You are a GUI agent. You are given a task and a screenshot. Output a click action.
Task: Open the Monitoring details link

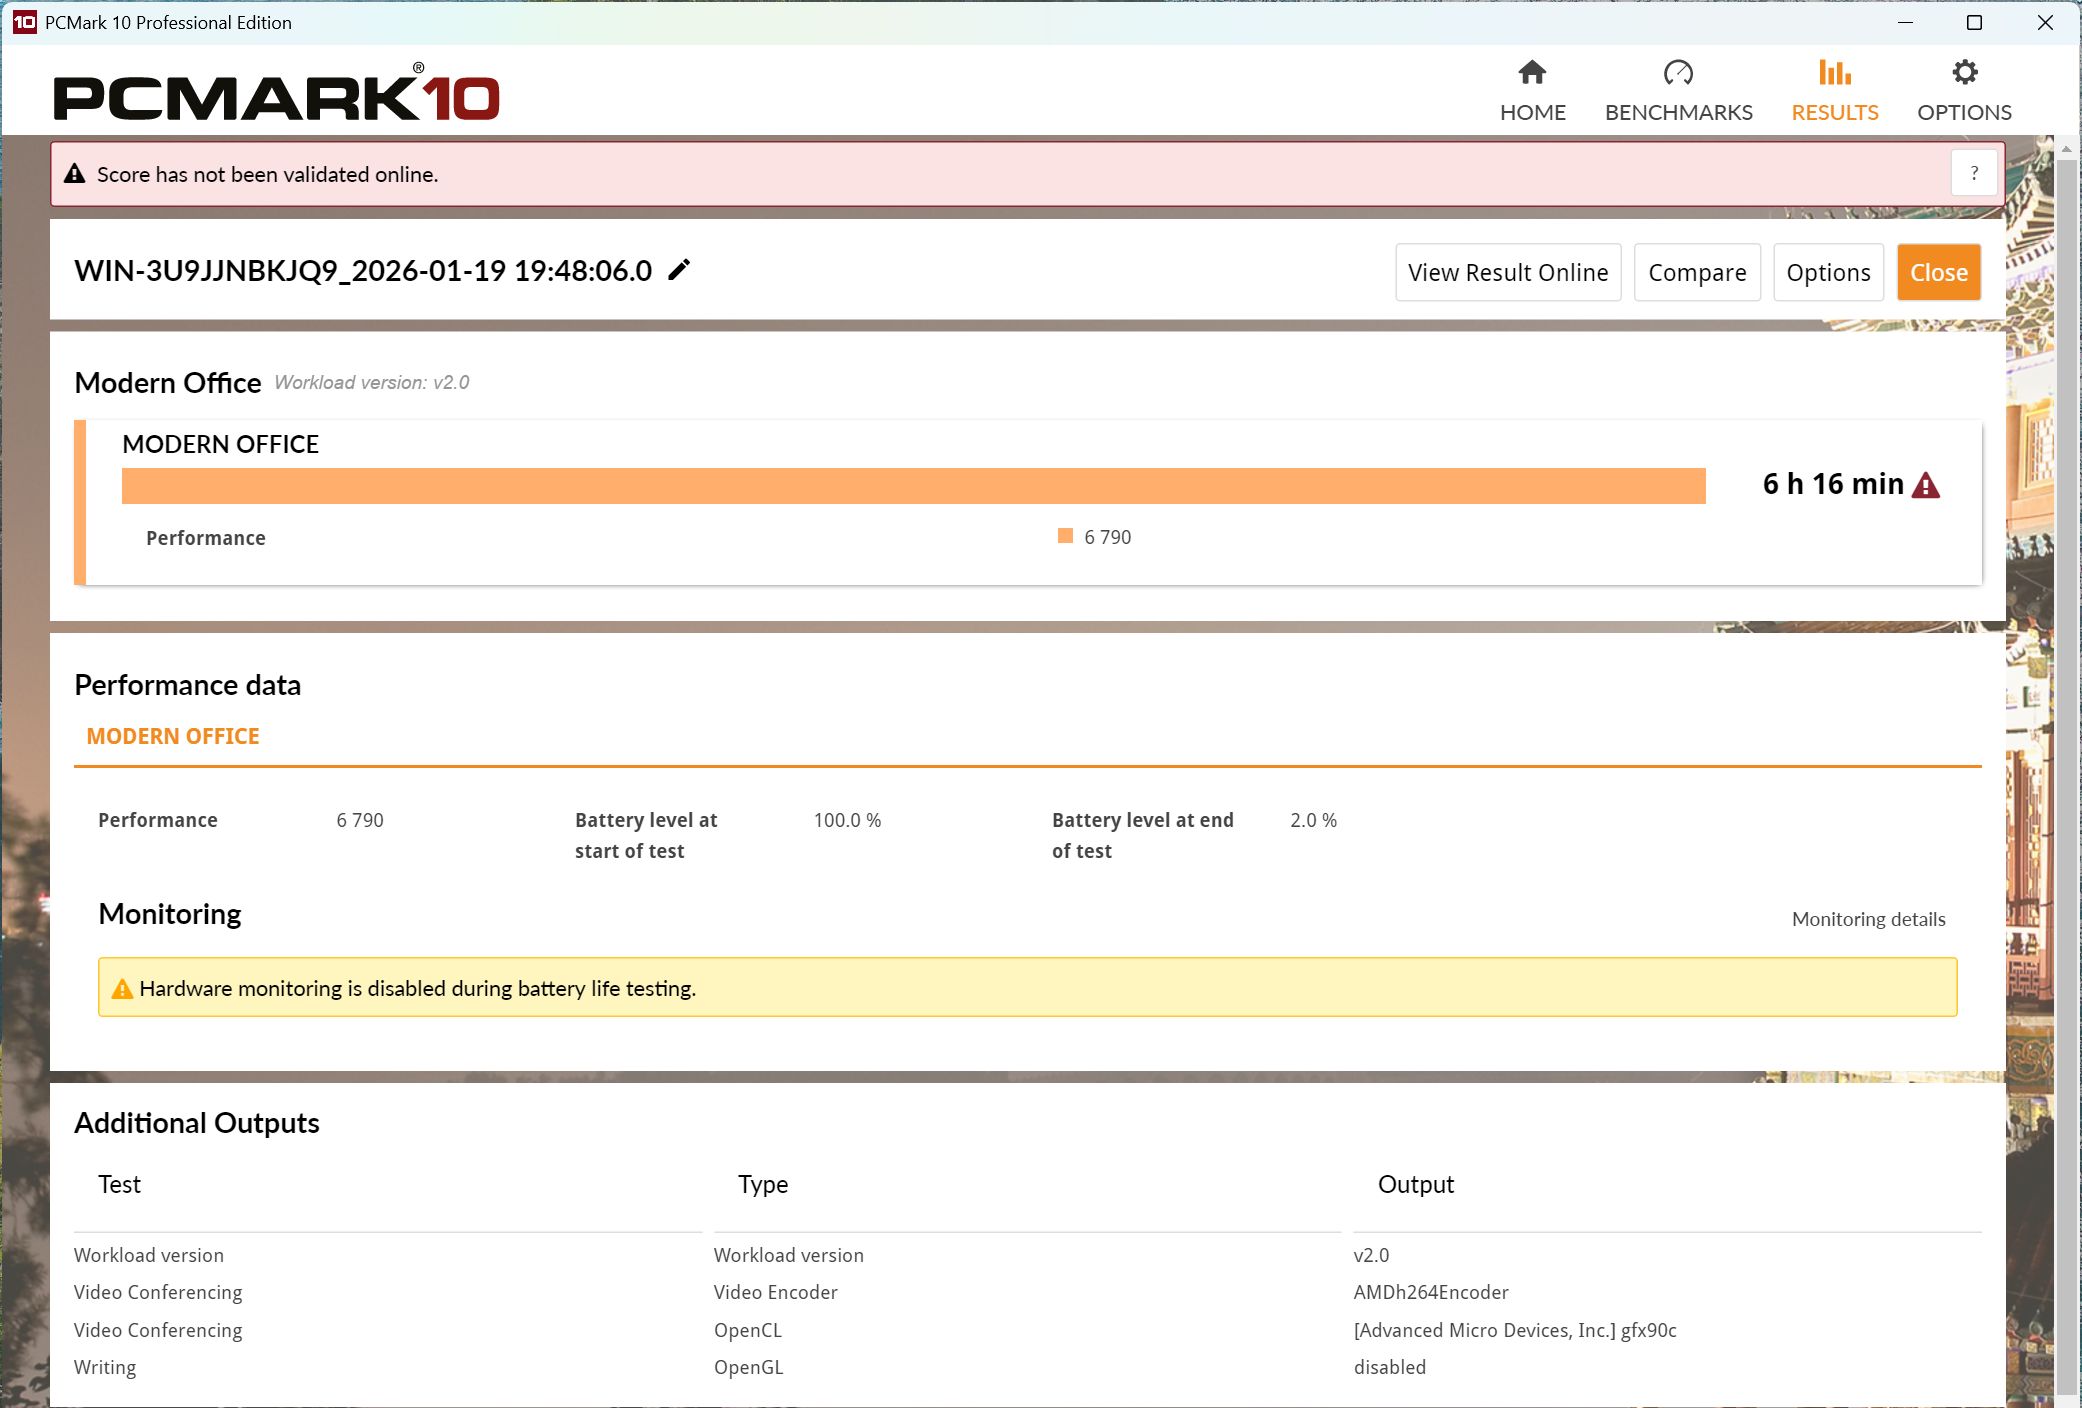[1868, 919]
